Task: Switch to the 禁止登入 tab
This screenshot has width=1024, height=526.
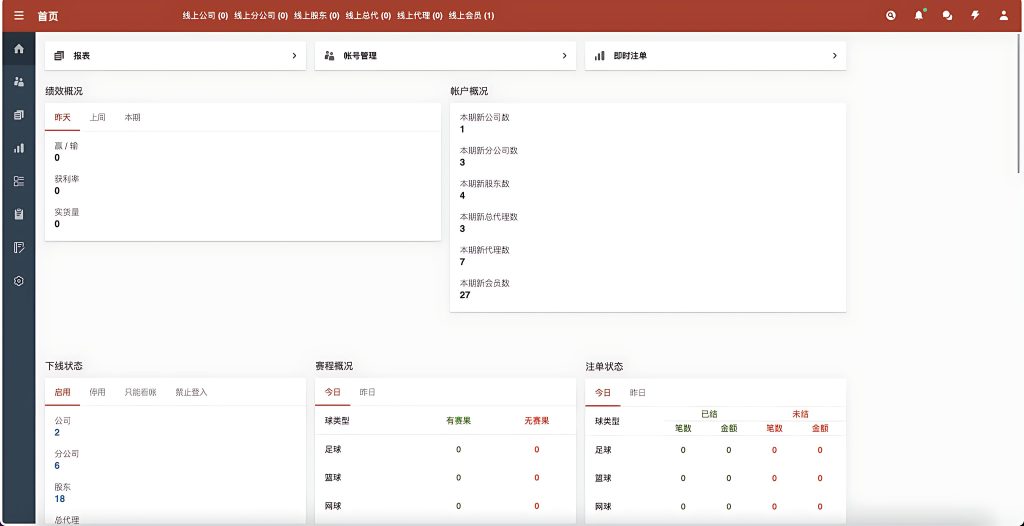Action: (x=191, y=392)
